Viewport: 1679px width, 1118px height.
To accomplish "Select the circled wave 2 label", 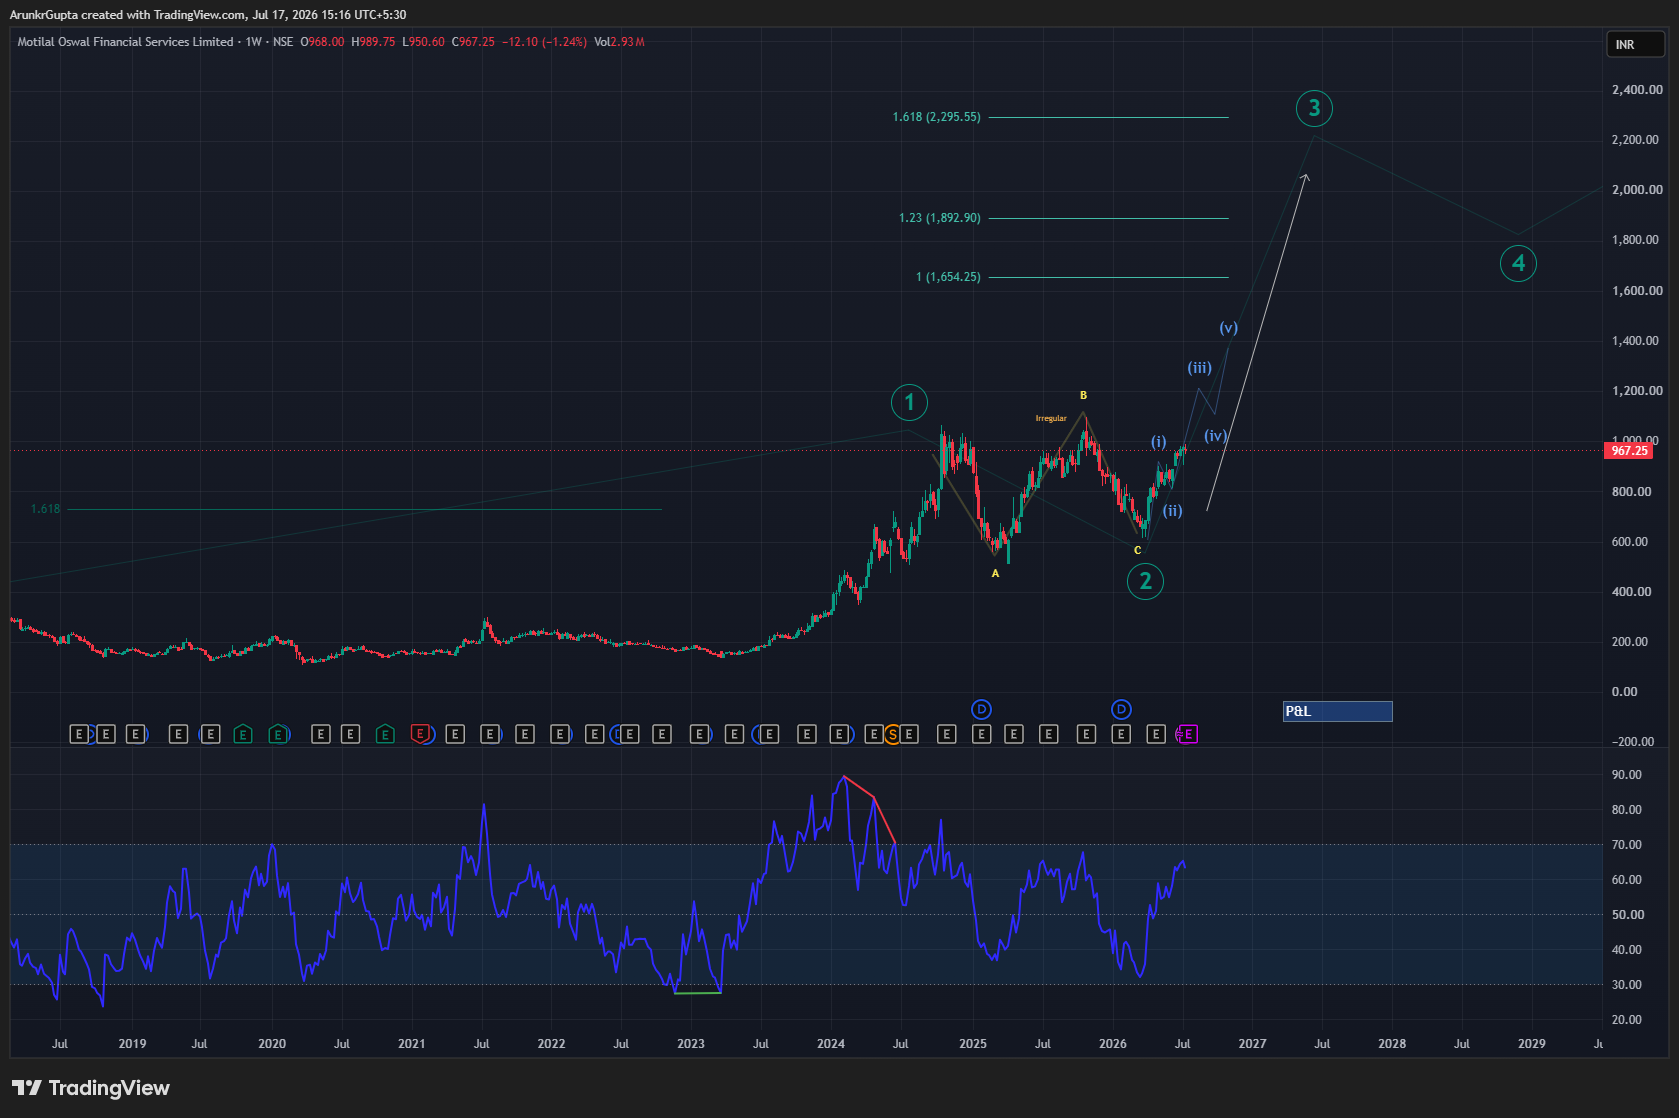I will 1145,581.
